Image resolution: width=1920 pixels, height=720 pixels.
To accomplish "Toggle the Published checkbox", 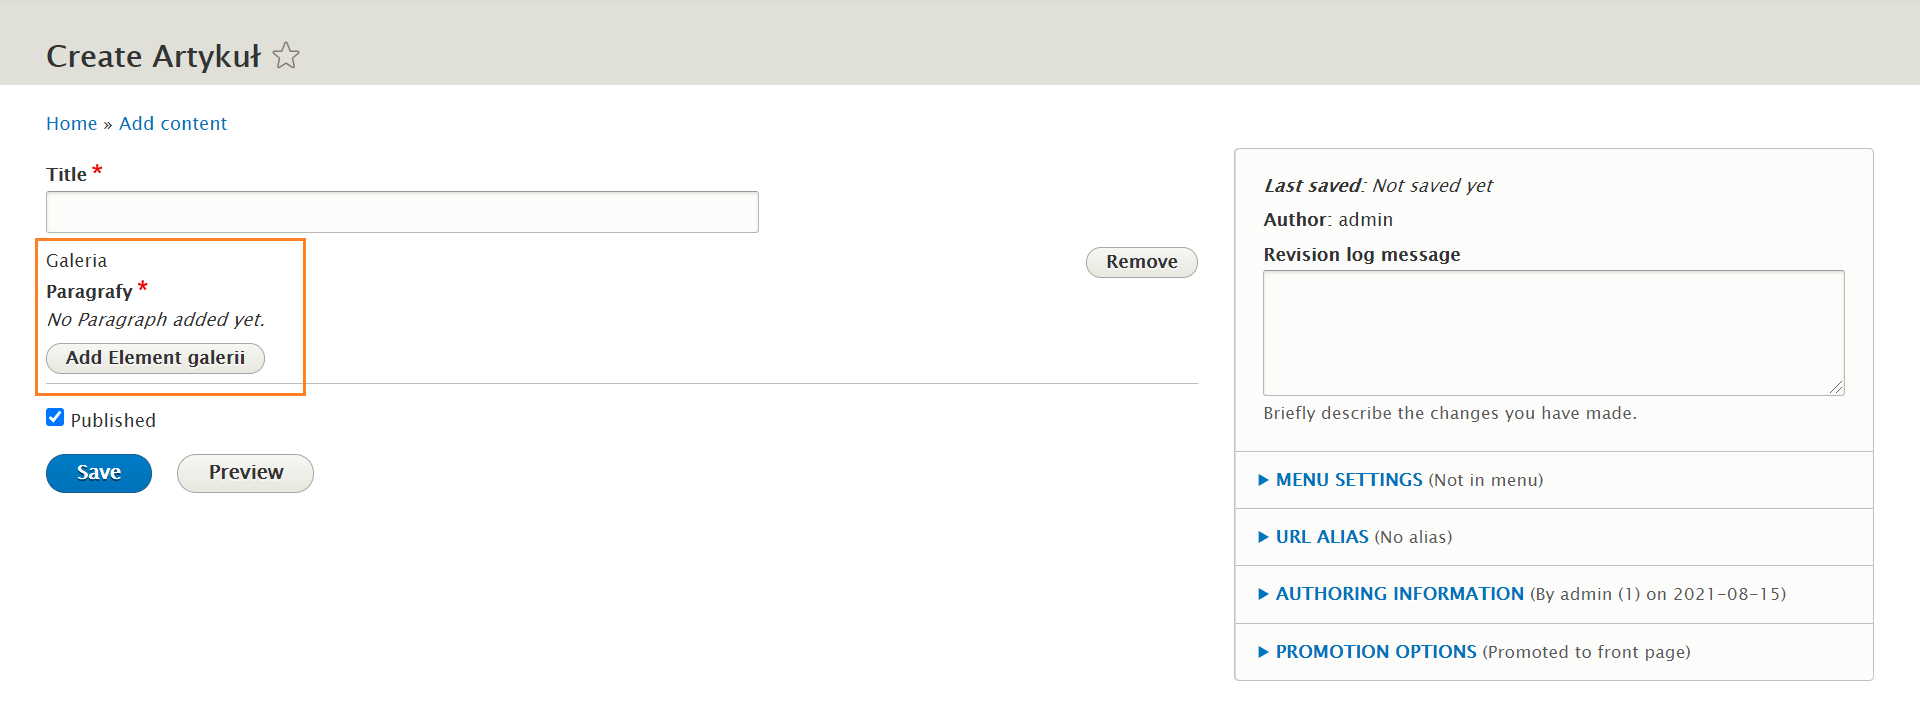I will (x=55, y=417).
